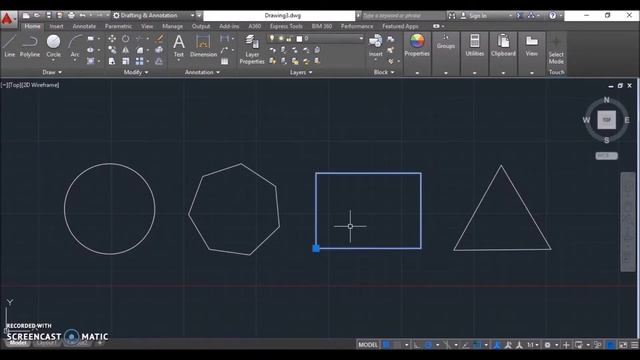Toggle the layer freeze sun icon
This screenshot has height=360, width=640.
click(281, 38)
